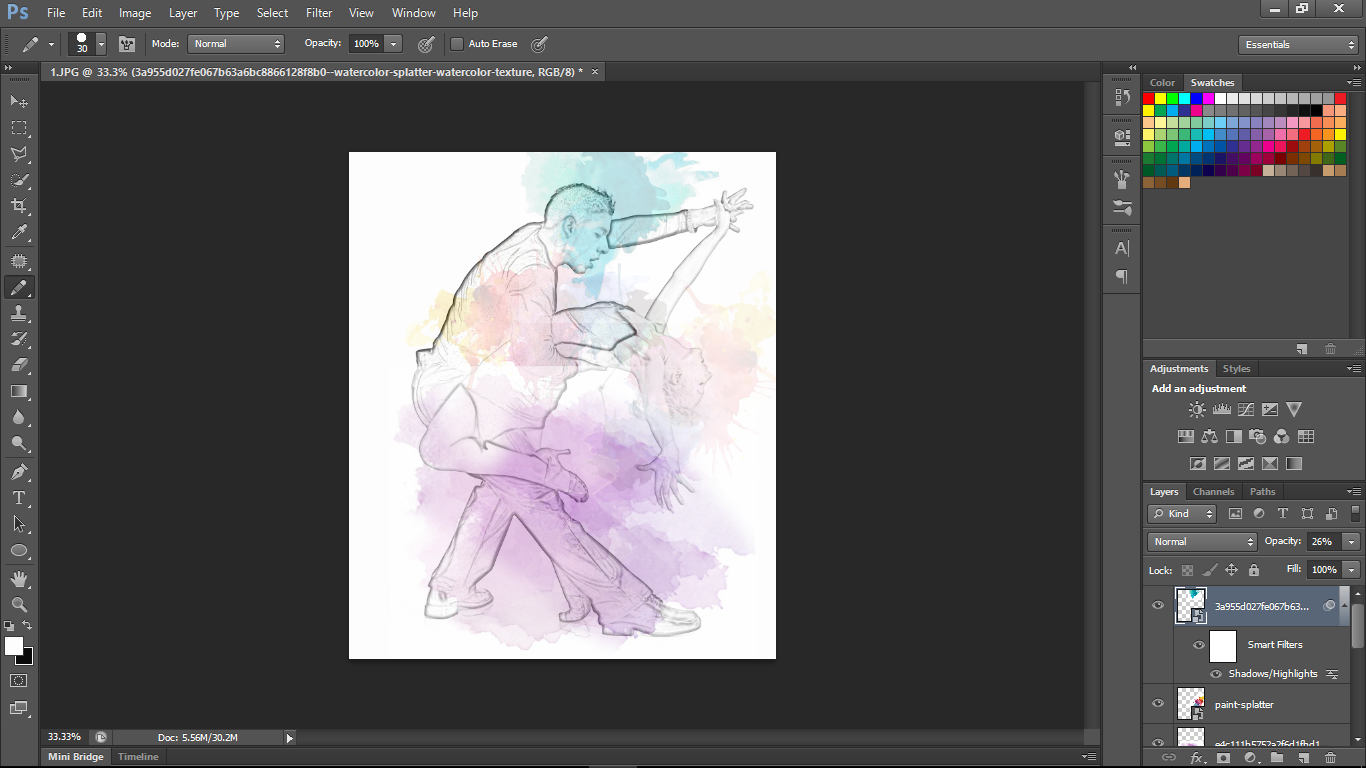
Task: Select the Move tool
Action: pyautogui.click(x=19, y=102)
